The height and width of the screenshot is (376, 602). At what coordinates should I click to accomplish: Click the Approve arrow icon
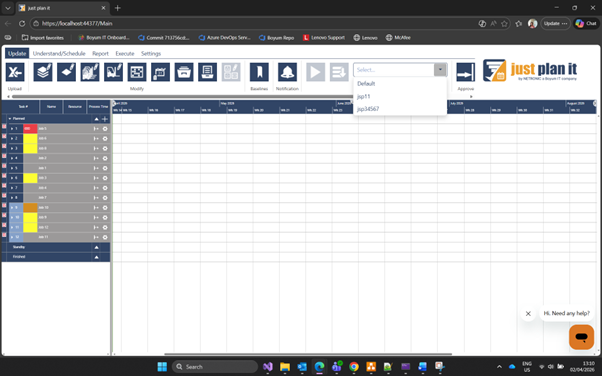(x=465, y=72)
